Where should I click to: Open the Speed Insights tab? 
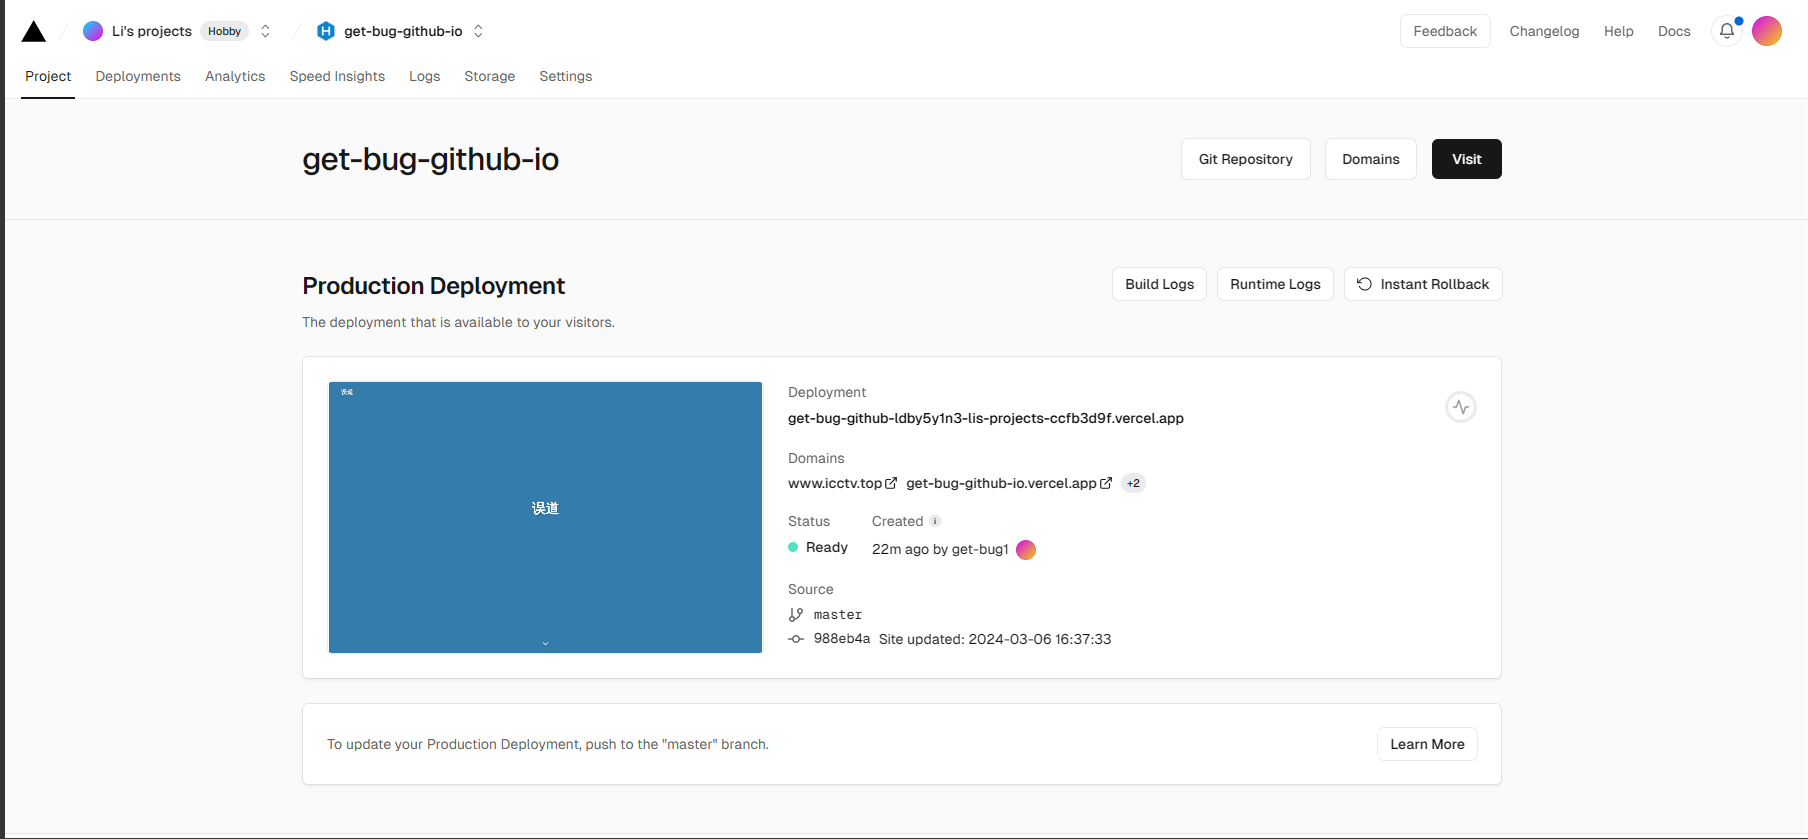coord(337,76)
